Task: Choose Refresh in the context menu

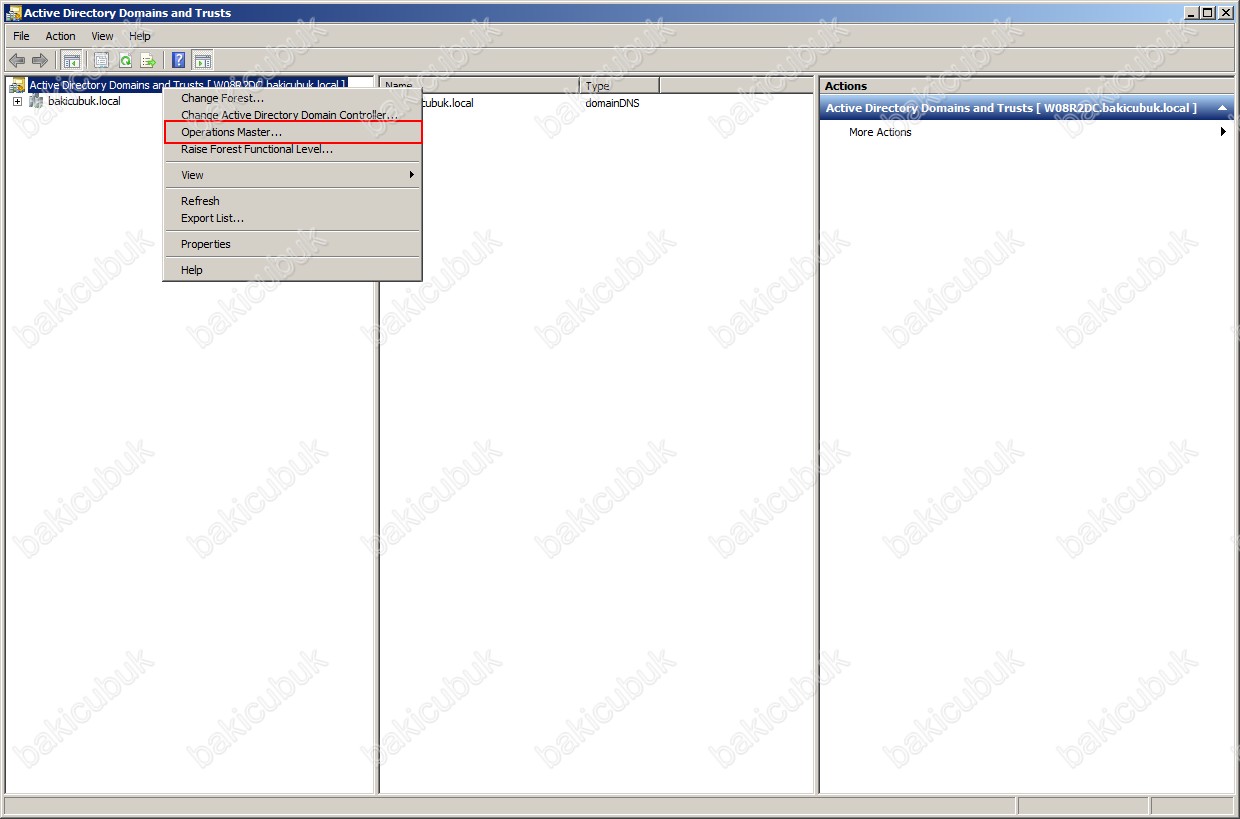Action: tap(292, 201)
